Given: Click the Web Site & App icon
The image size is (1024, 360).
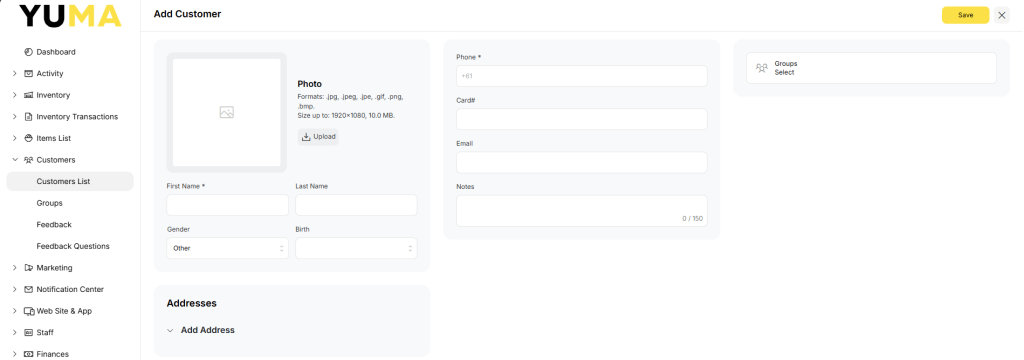Looking at the screenshot, I should pos(29,311).
